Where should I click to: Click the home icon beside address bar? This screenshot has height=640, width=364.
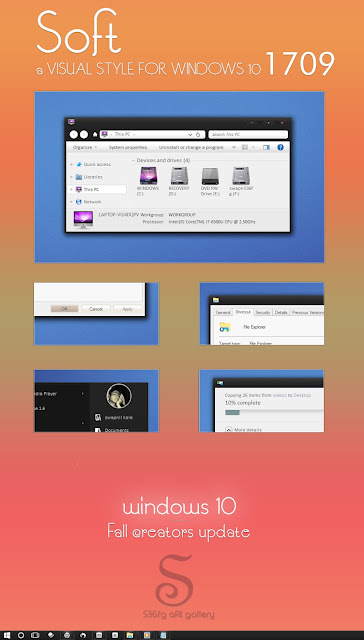pyautogui.click(x=95, y=134)
